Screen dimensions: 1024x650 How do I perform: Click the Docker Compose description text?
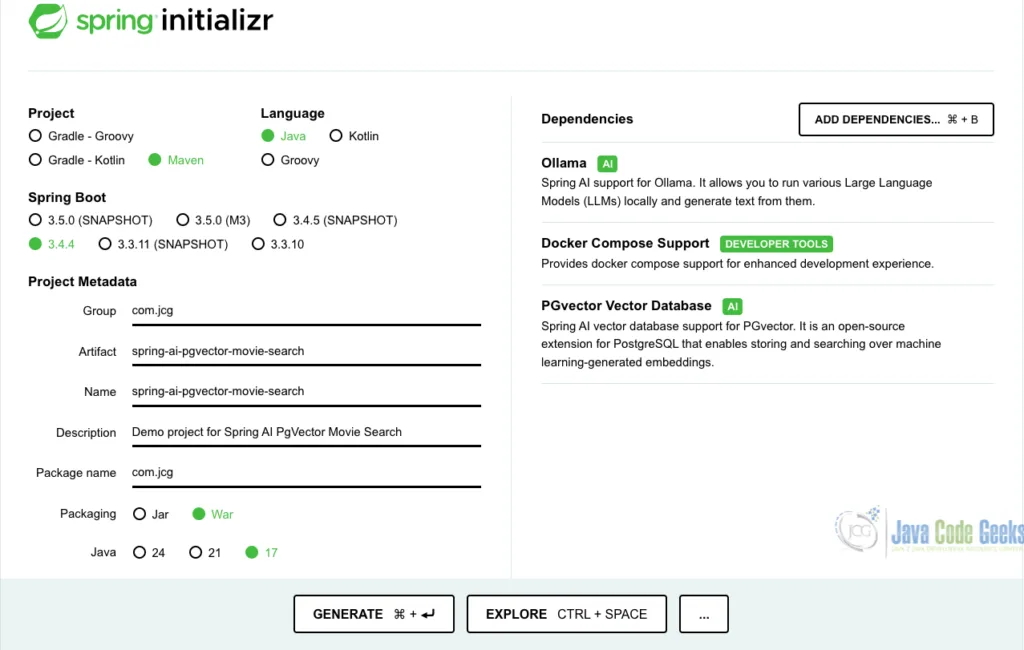pyautogui.click(x=737, y=264)
